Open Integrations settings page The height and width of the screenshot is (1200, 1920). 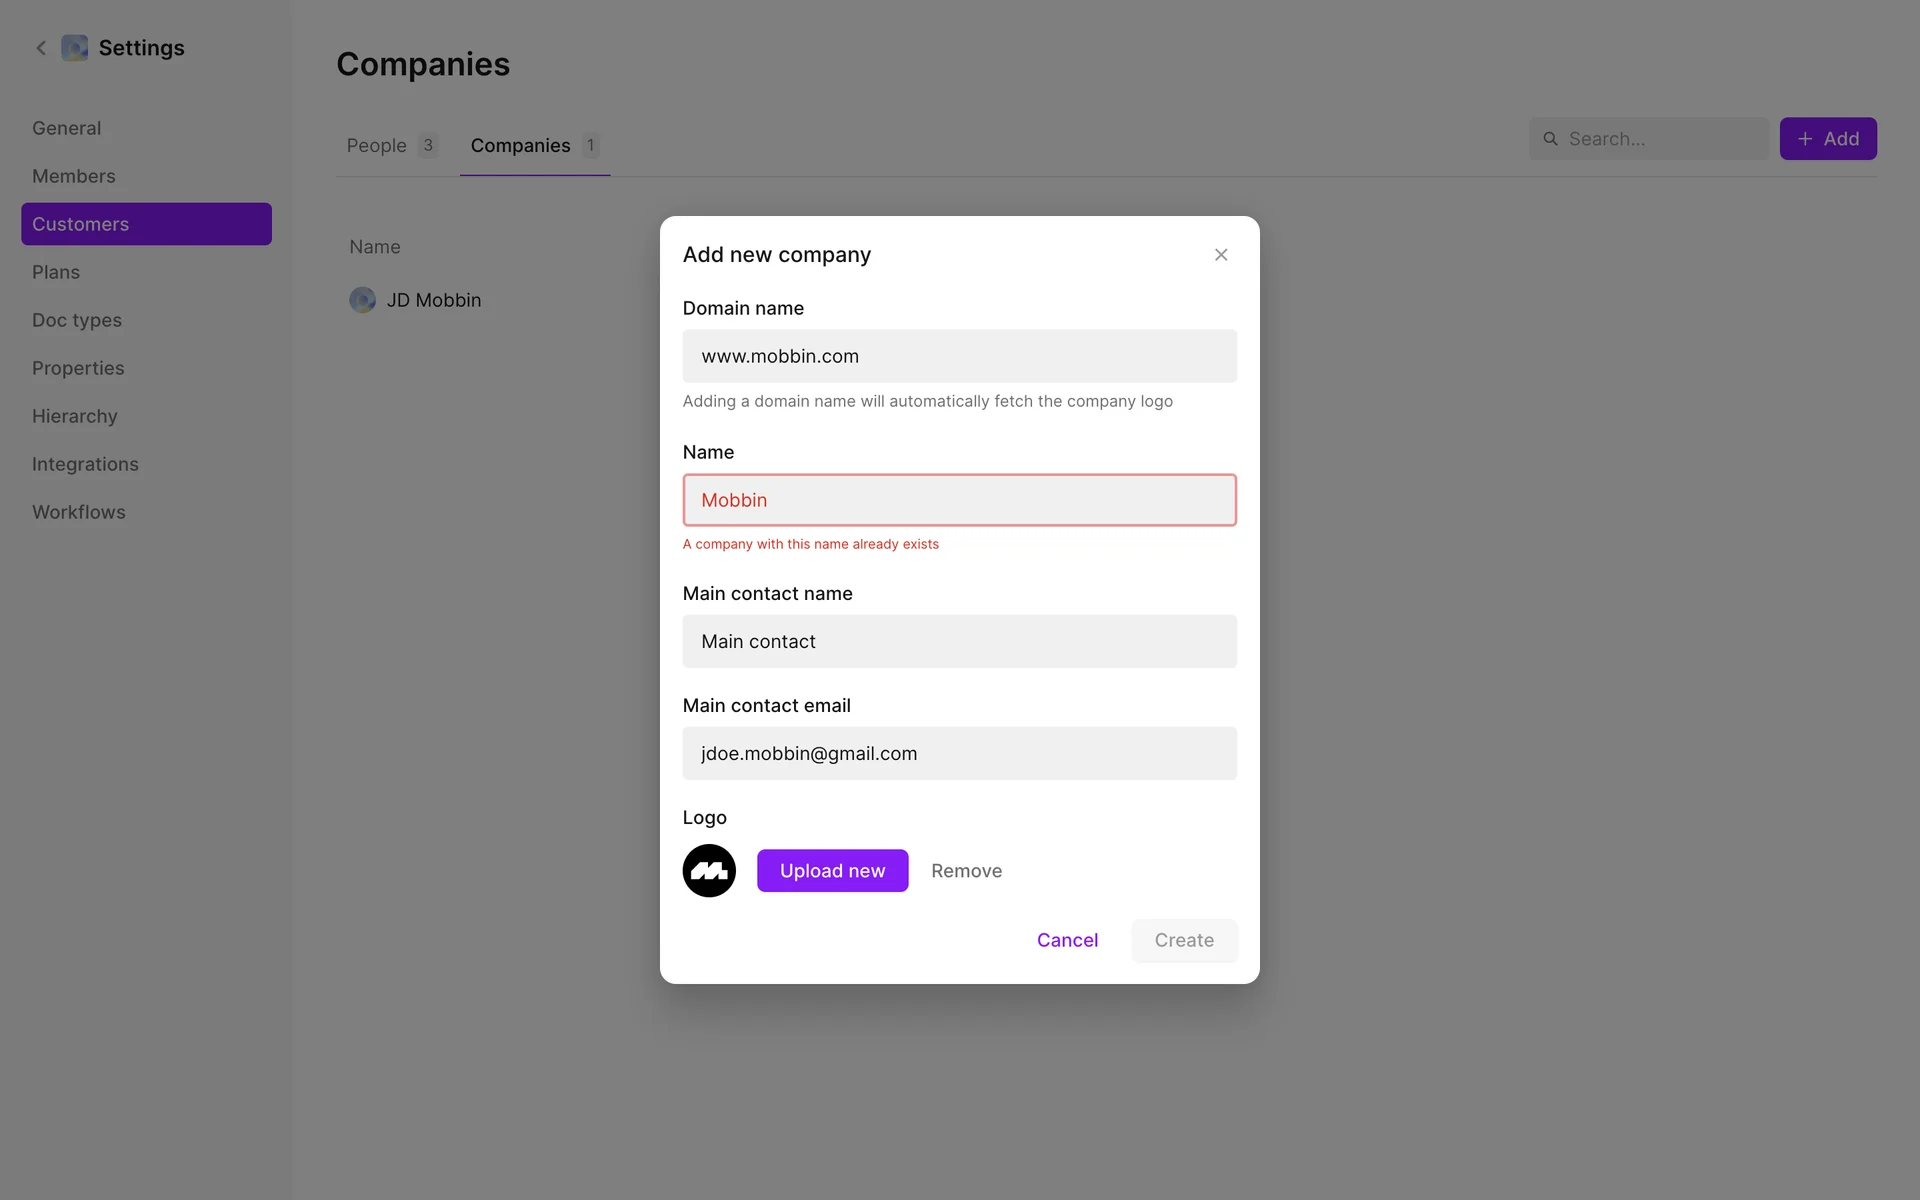(x=85, y=464)
